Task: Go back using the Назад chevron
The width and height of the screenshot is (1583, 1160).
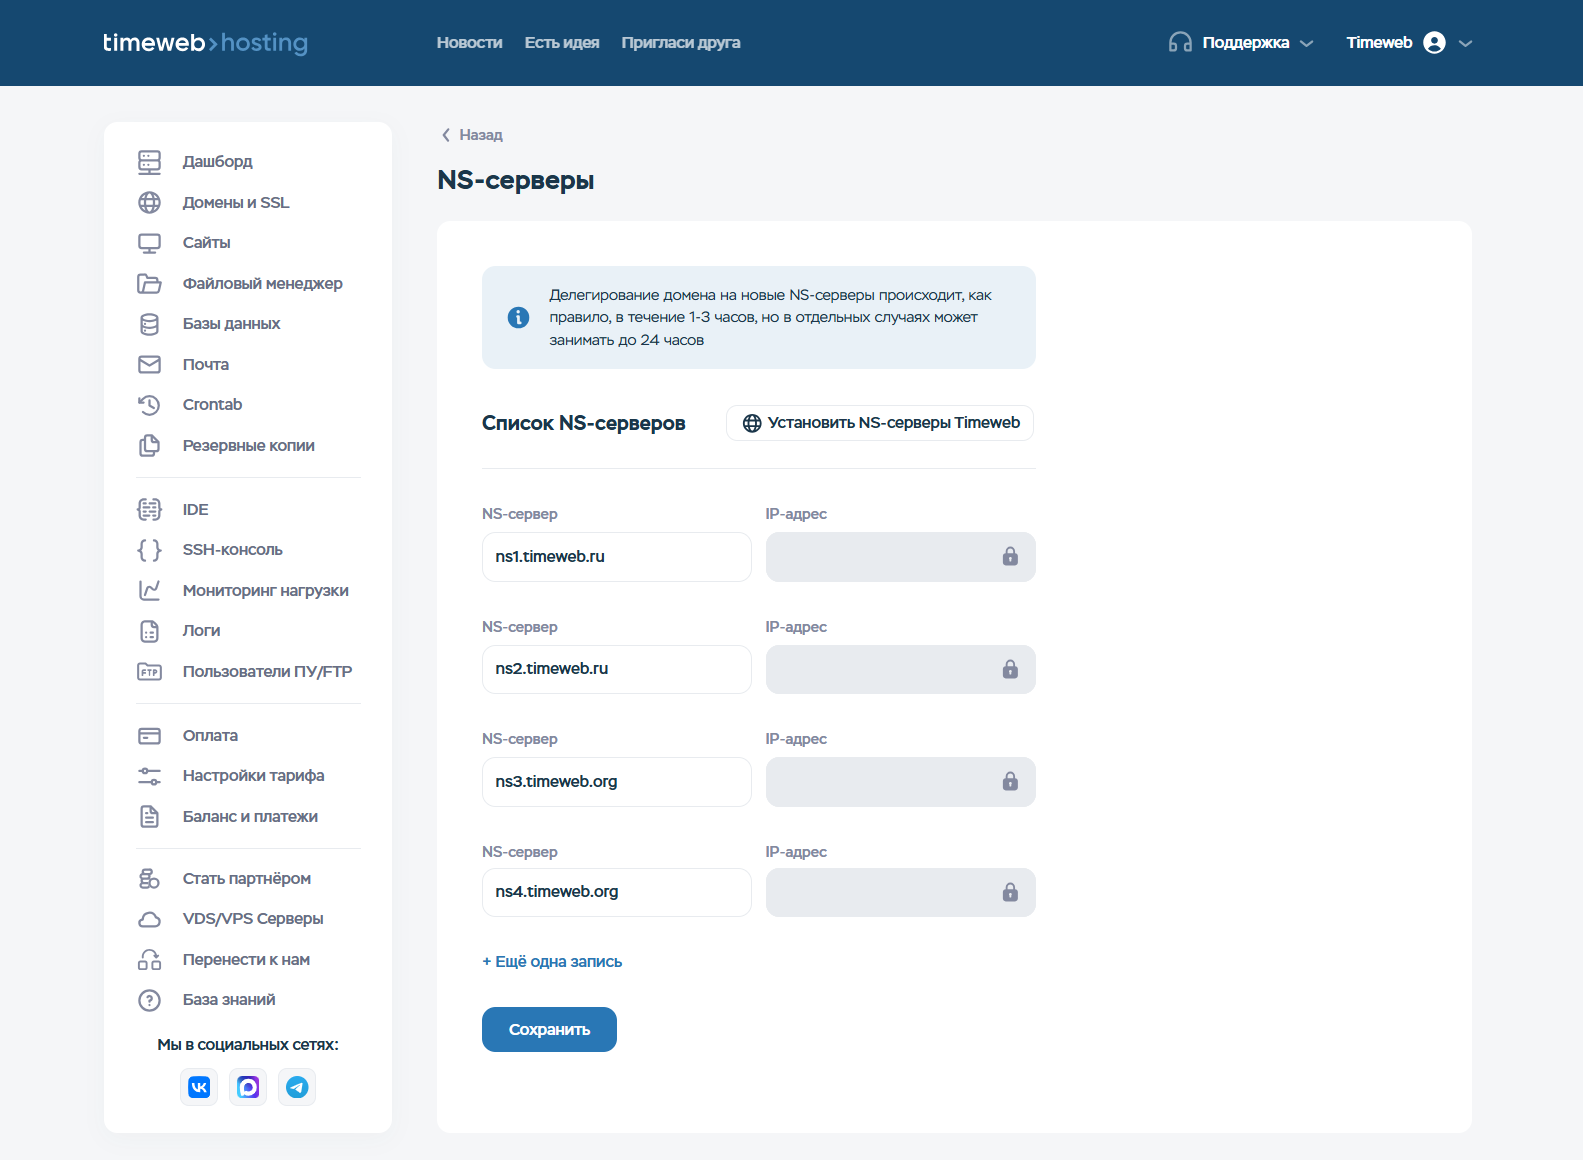Action: (x=446, y=135)
